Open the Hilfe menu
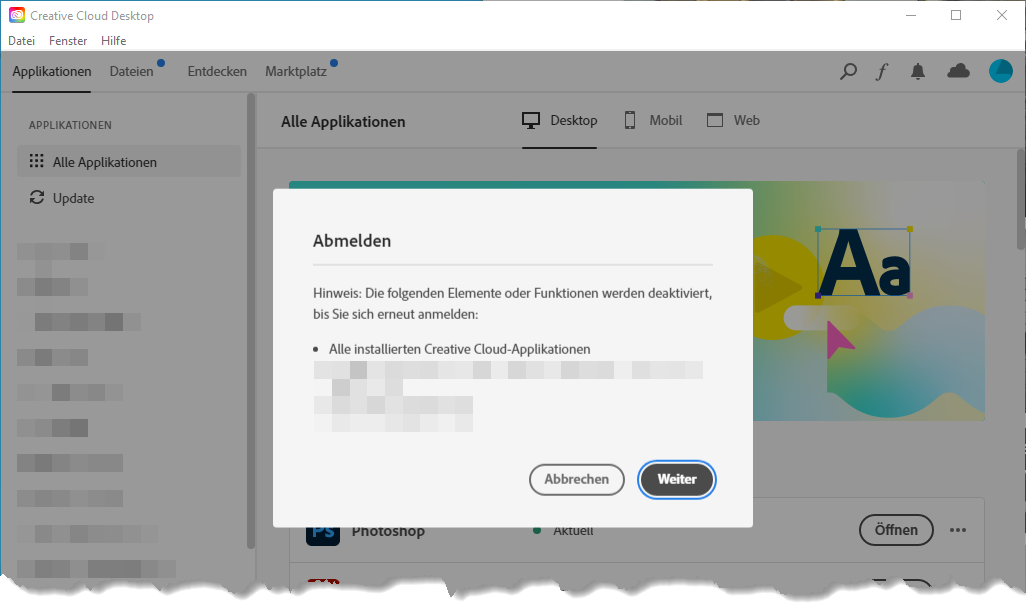 pos(113,41)
